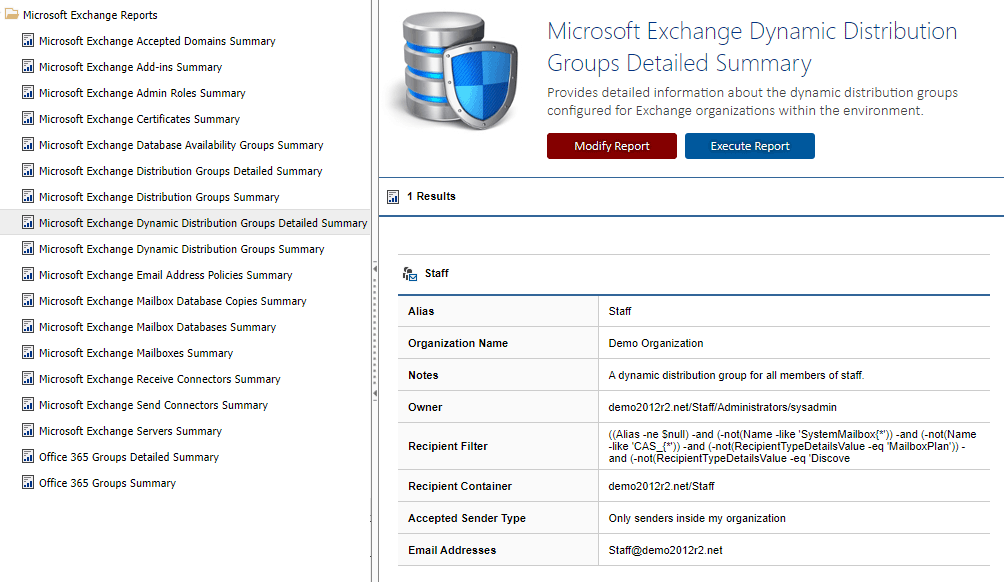The height and width of the screenshot is (582, 1004).
Task: Click the Email Addresses field label
Action: (x=452, y=551)
